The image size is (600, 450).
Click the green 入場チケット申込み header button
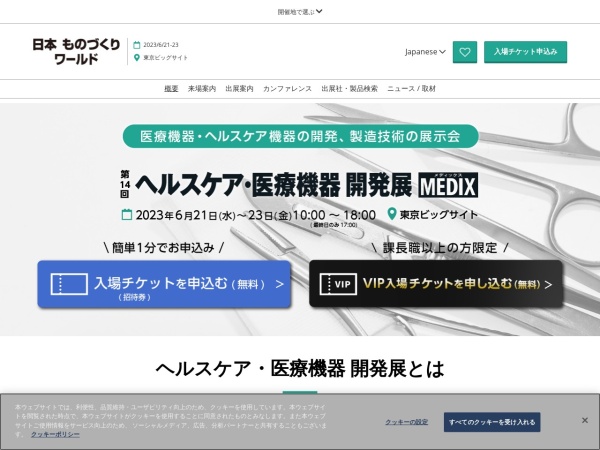[525, 52]
